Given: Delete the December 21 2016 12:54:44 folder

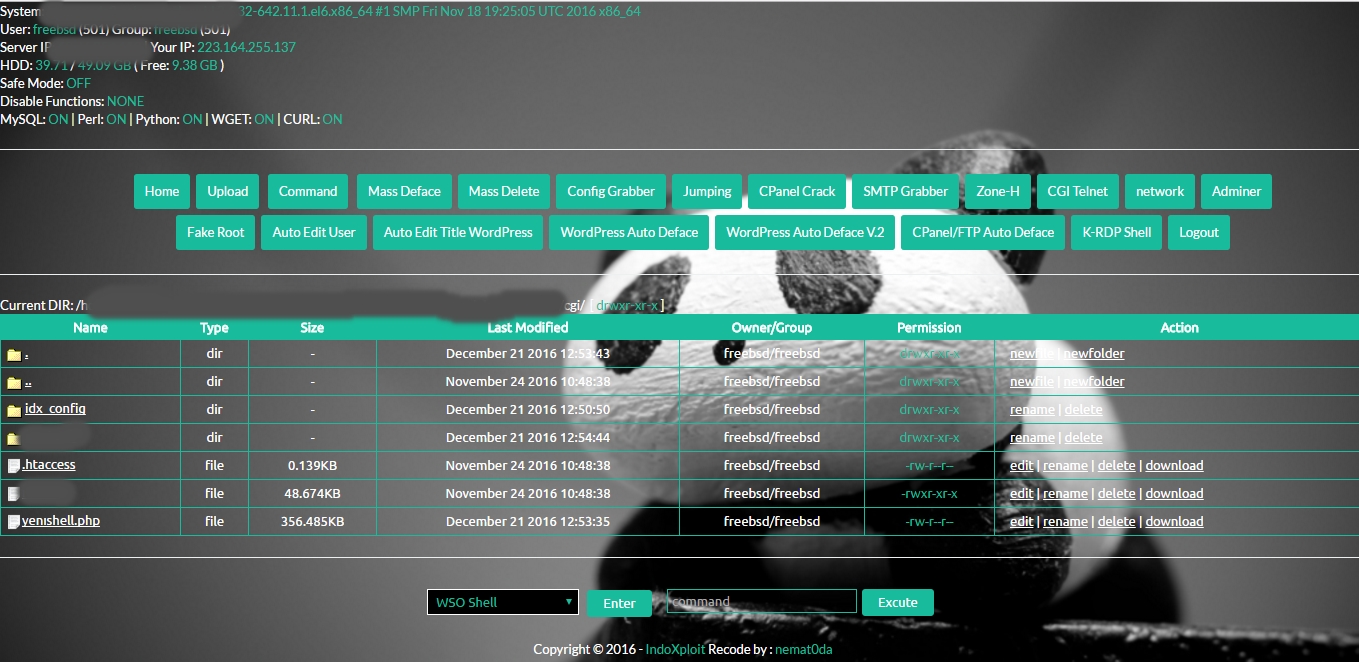Looking at the screenshot, I should 1083,437.
